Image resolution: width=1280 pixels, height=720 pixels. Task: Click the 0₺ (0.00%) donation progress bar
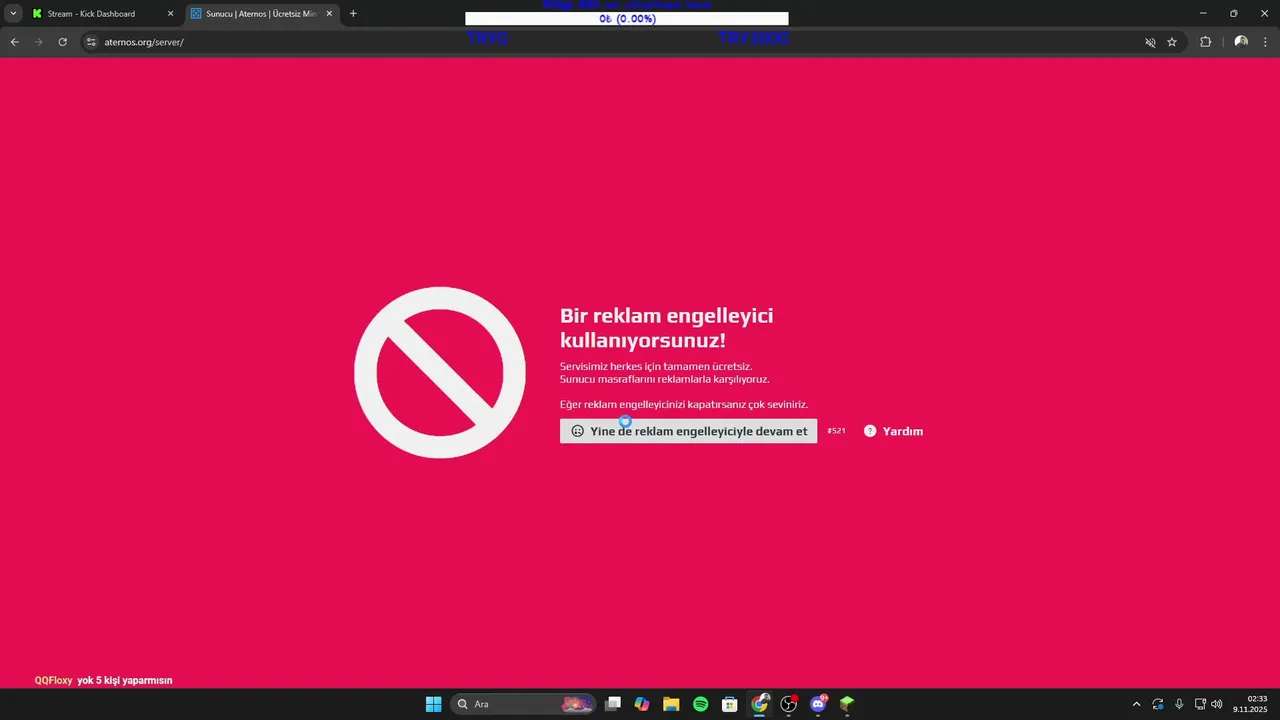627,19
